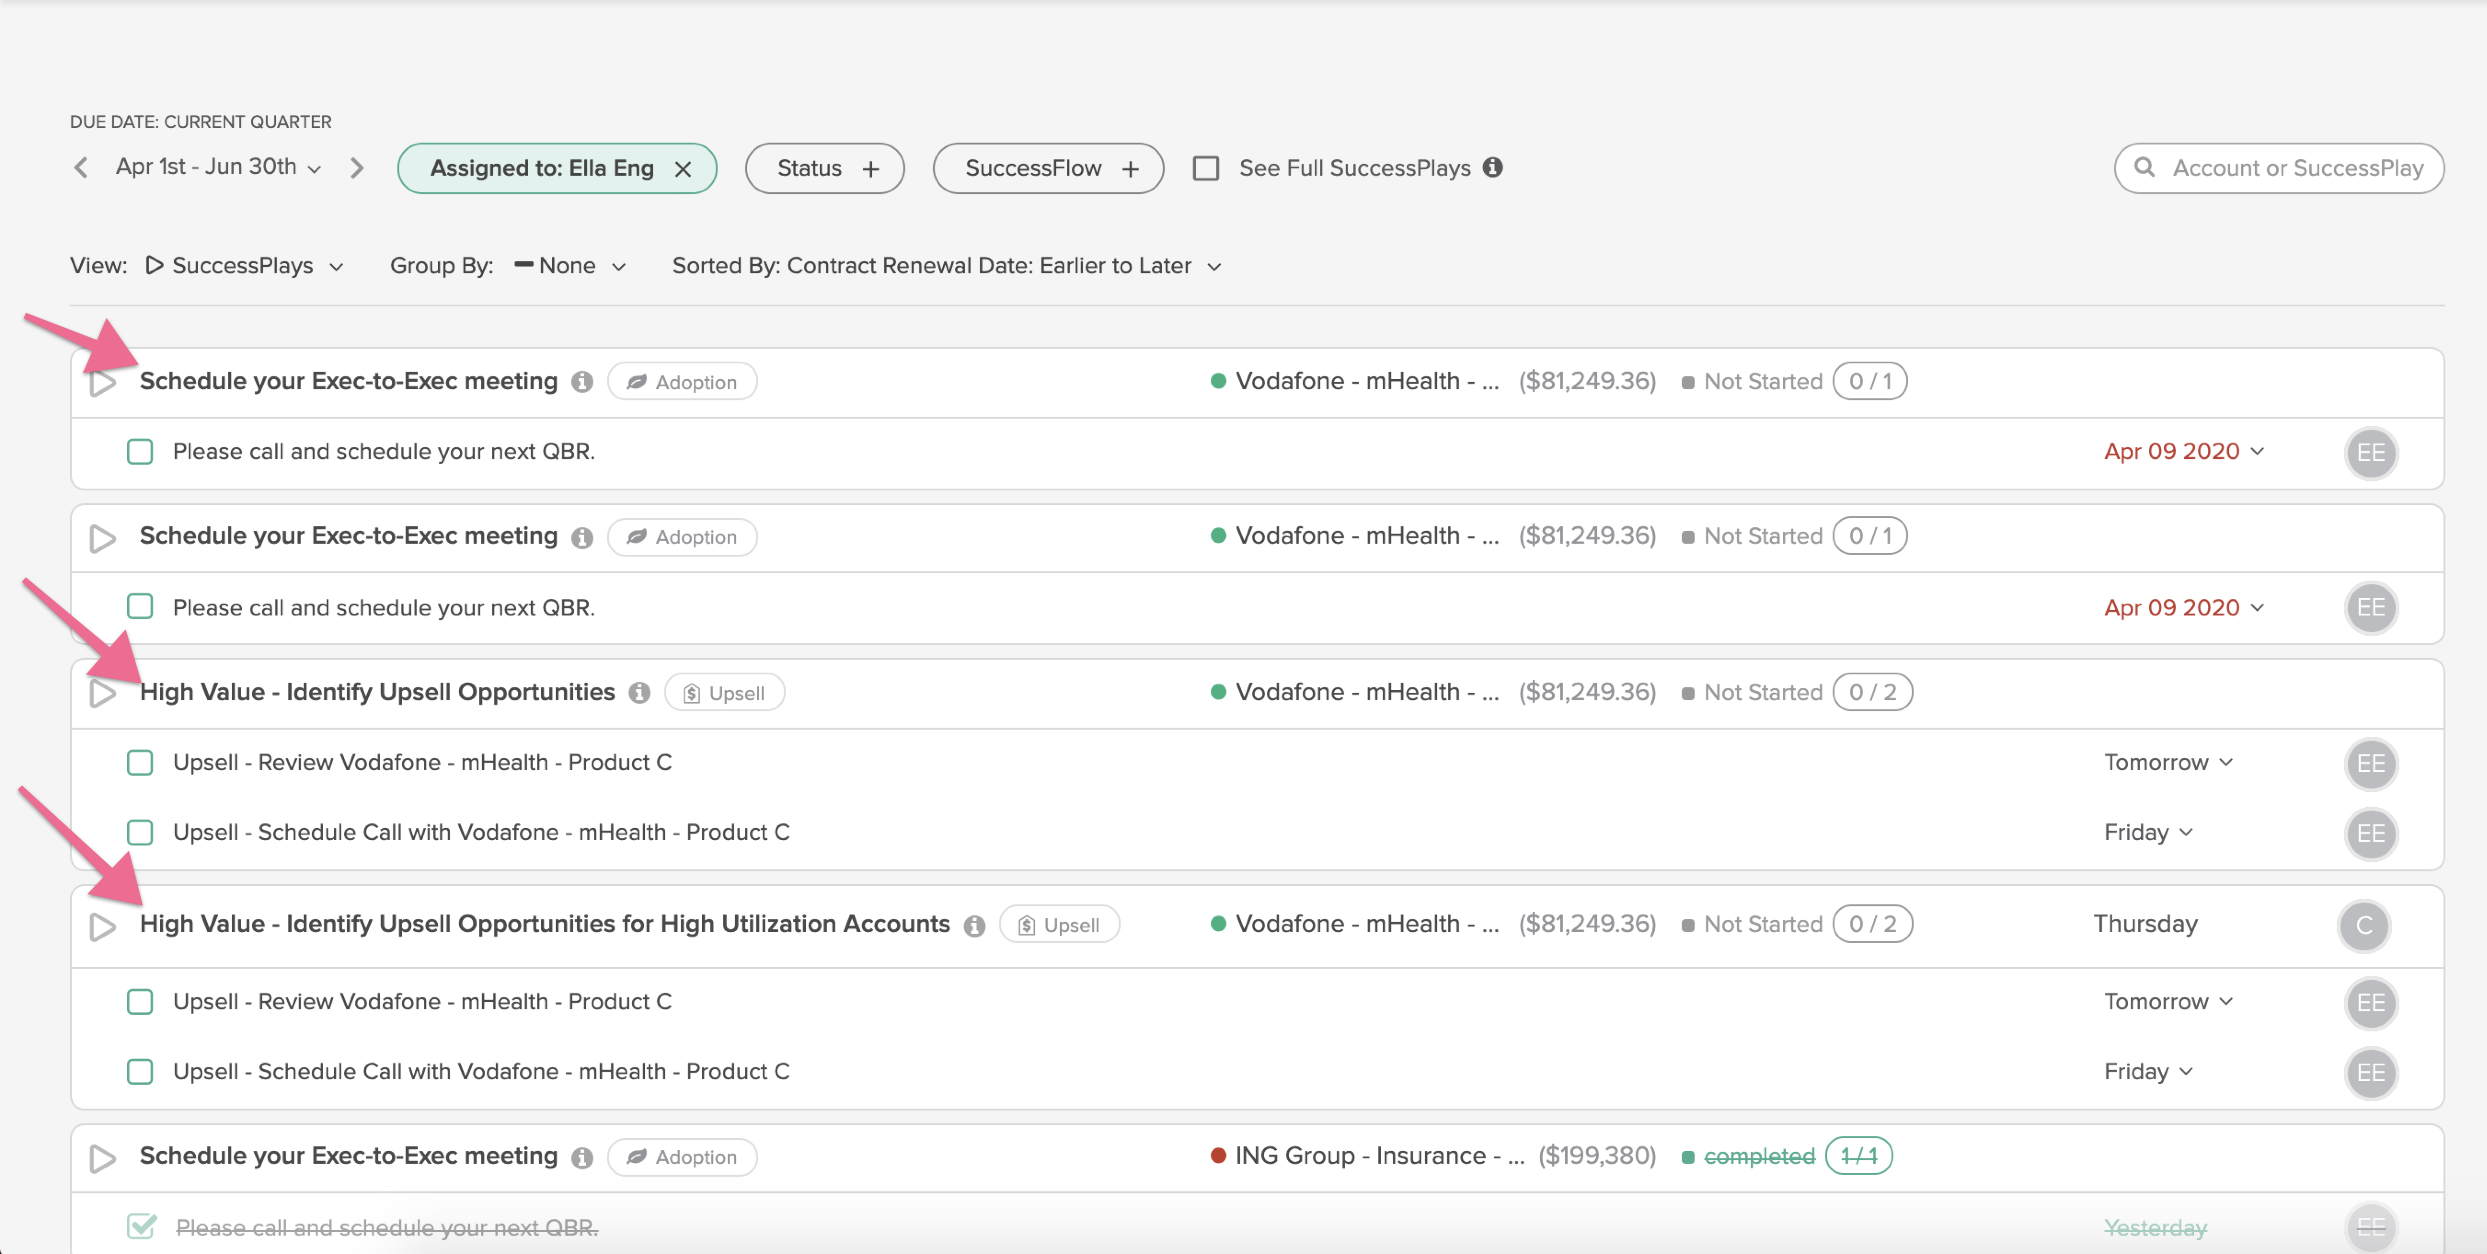Click EE avatar on first Review Vodafone task
This screenshot has height=1254, width=2487.
pos(2371,764)
